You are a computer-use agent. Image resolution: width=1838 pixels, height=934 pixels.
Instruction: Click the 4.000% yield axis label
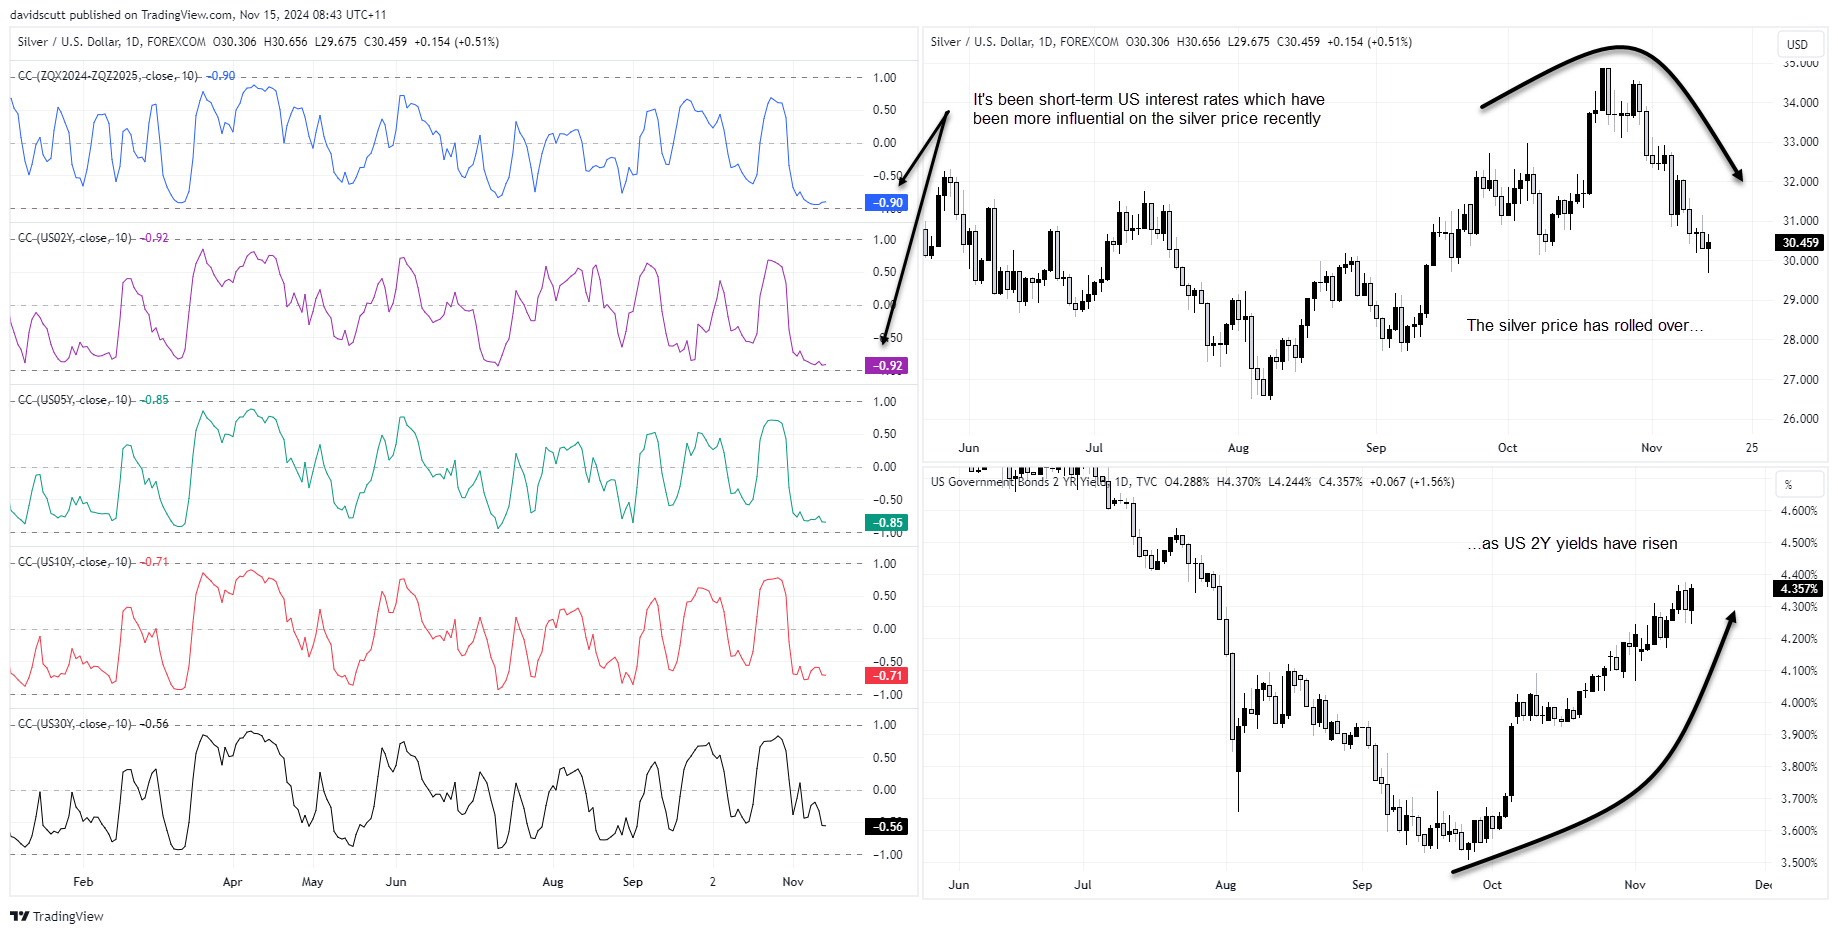1799,703
